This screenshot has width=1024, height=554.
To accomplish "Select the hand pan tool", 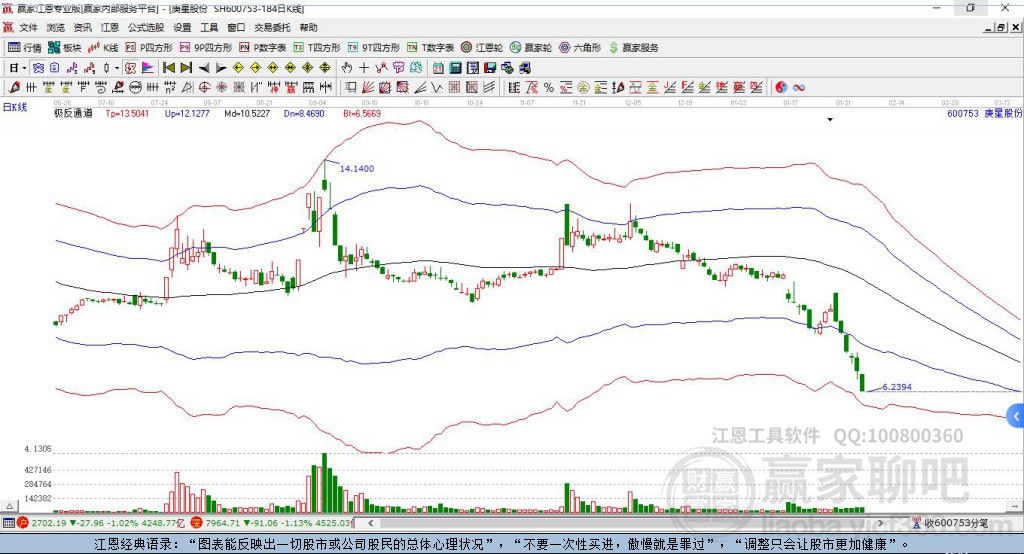I will (346, 68).
